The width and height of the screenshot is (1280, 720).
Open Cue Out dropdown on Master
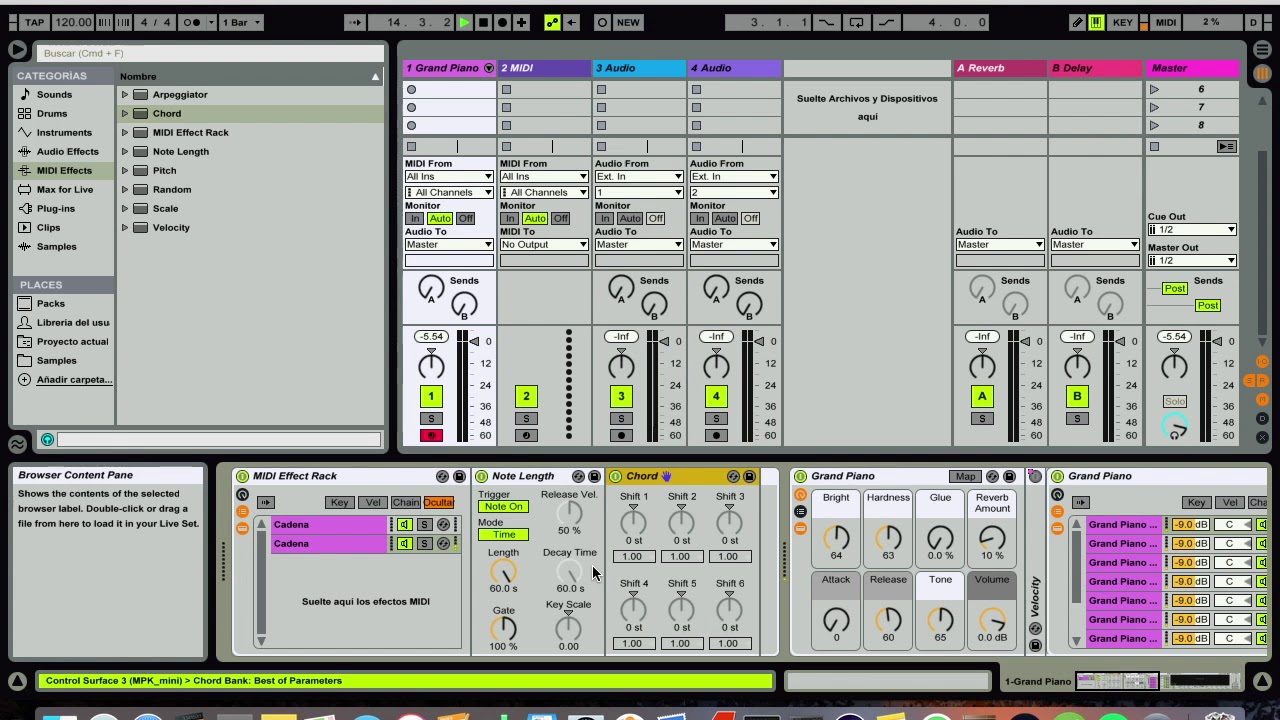tap(1192, 230)
